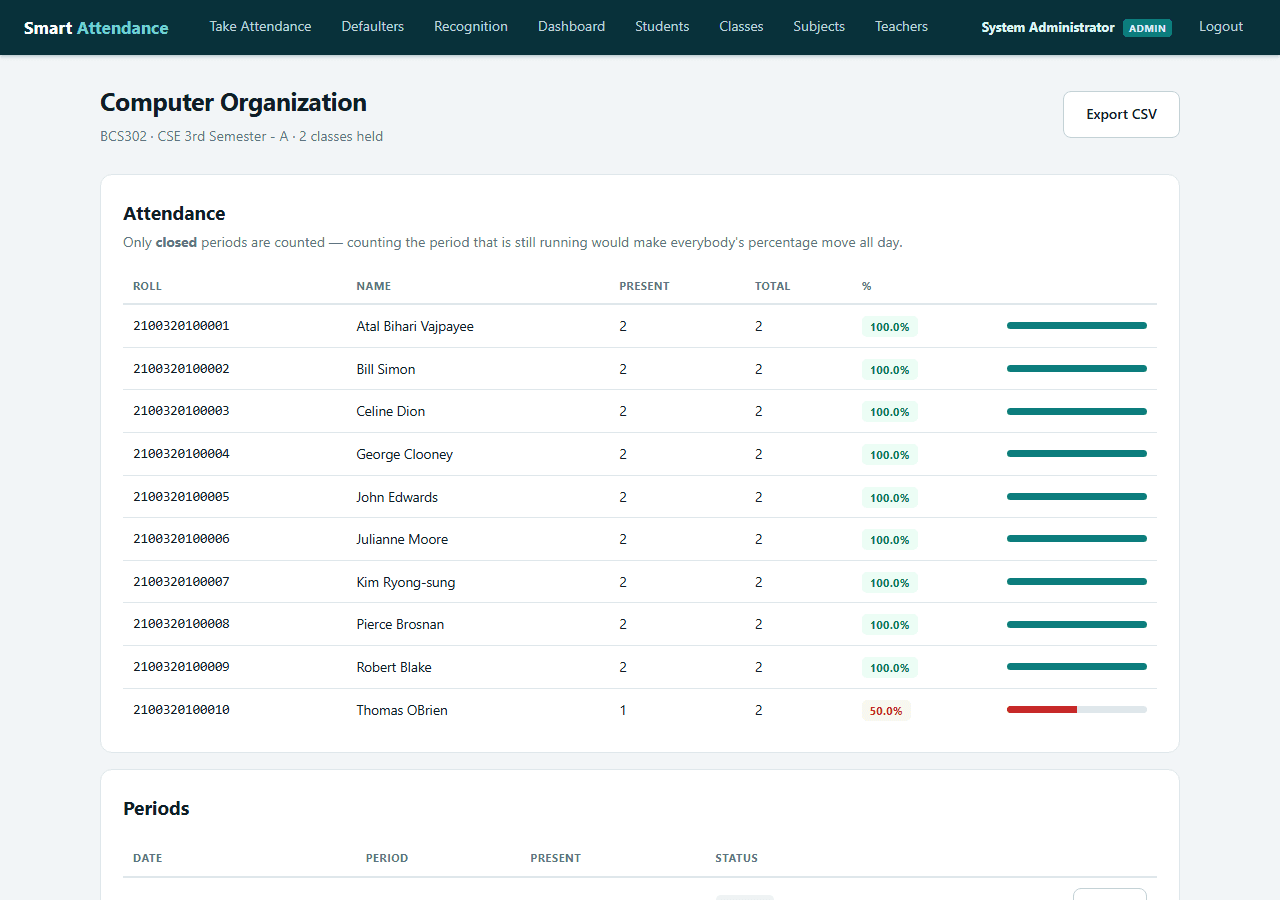
Task: Click the Export CSV button
Action: (1121, 114)
